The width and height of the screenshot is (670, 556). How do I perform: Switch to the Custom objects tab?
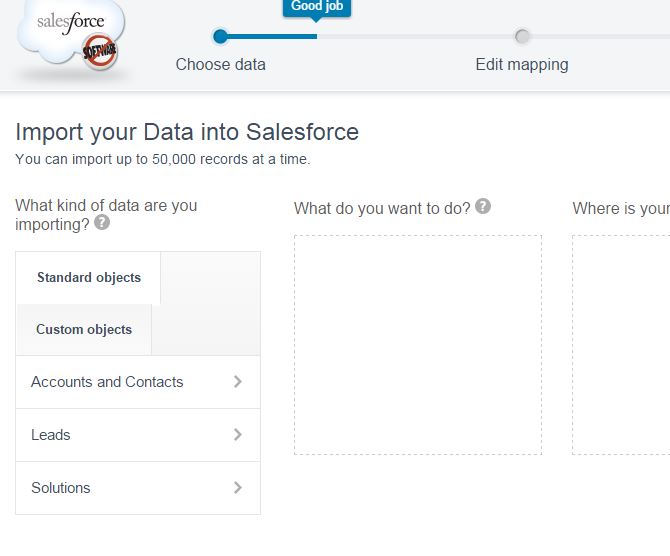tap(84, 330)
